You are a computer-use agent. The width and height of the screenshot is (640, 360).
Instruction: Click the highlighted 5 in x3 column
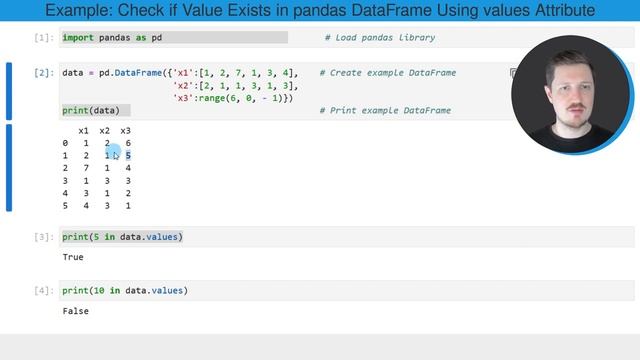point(128,156)
